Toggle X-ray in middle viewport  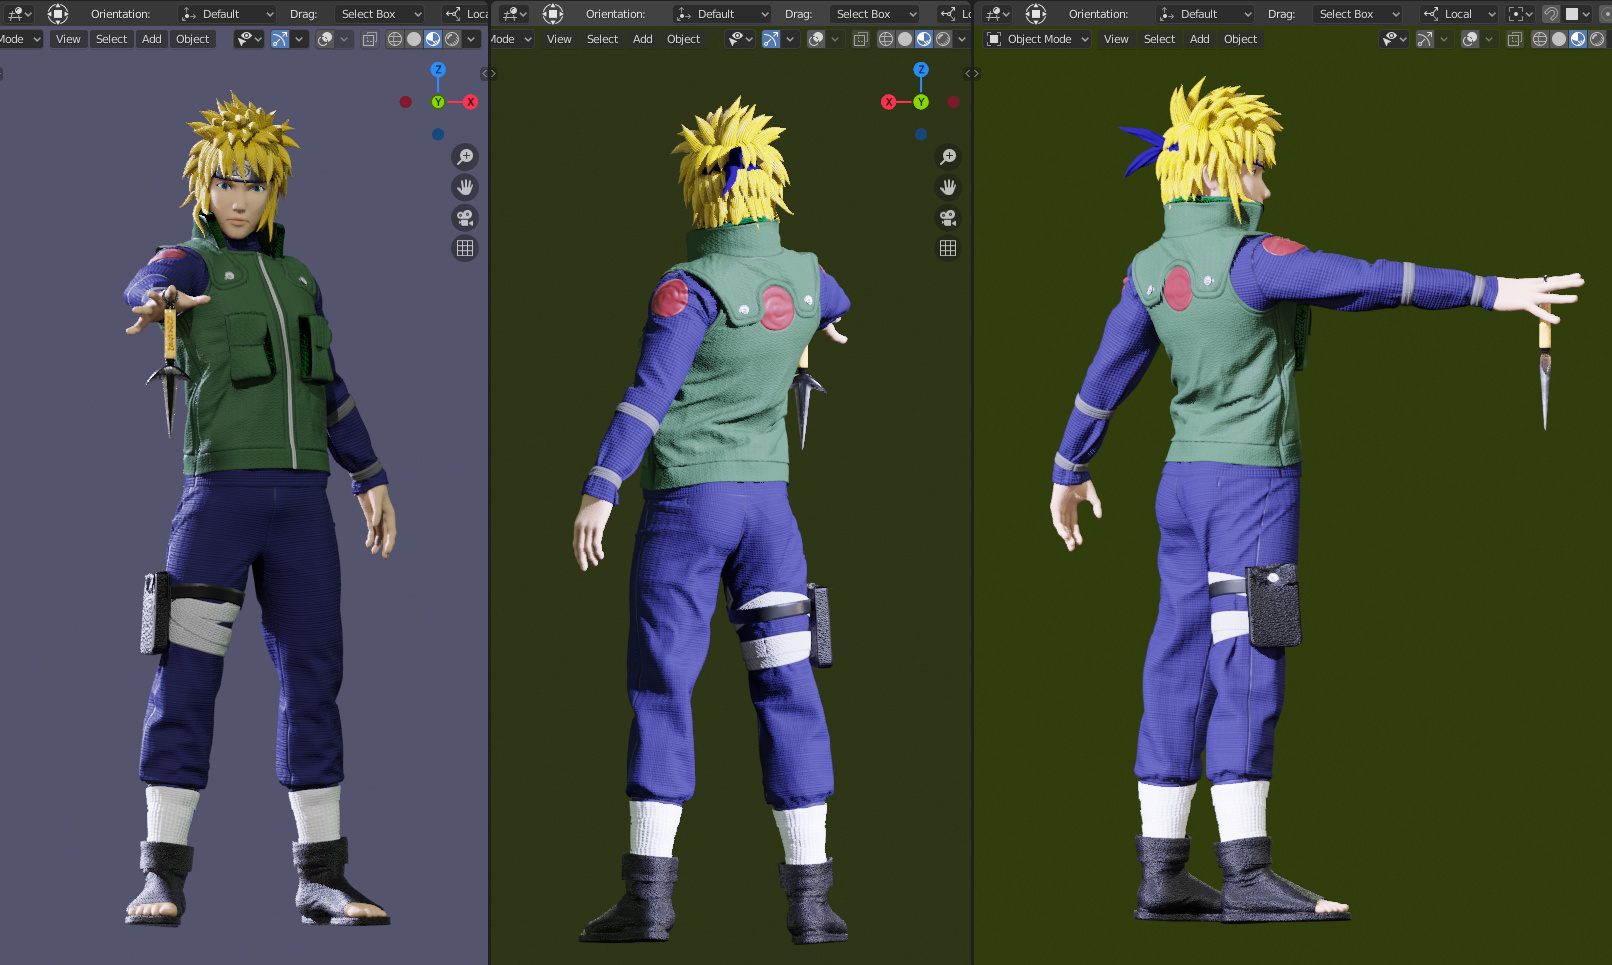[x=861, y=39]
